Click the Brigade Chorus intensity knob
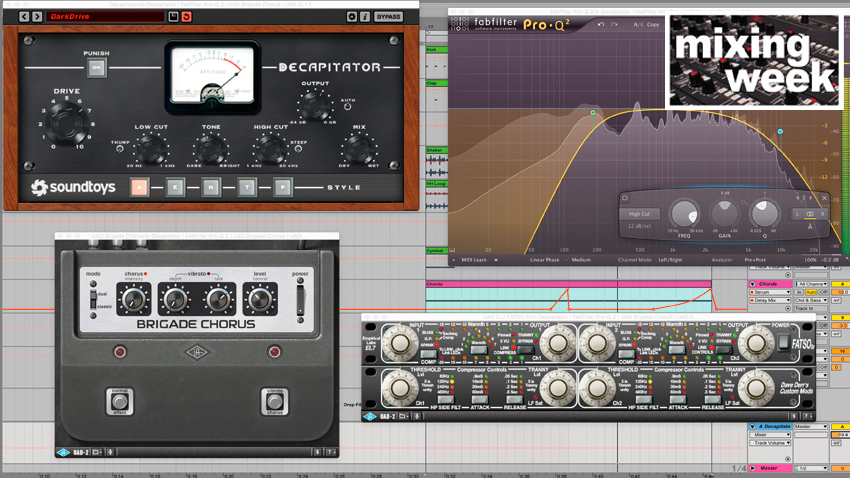This screenshot has width=850, height=478. coord(134,299)
